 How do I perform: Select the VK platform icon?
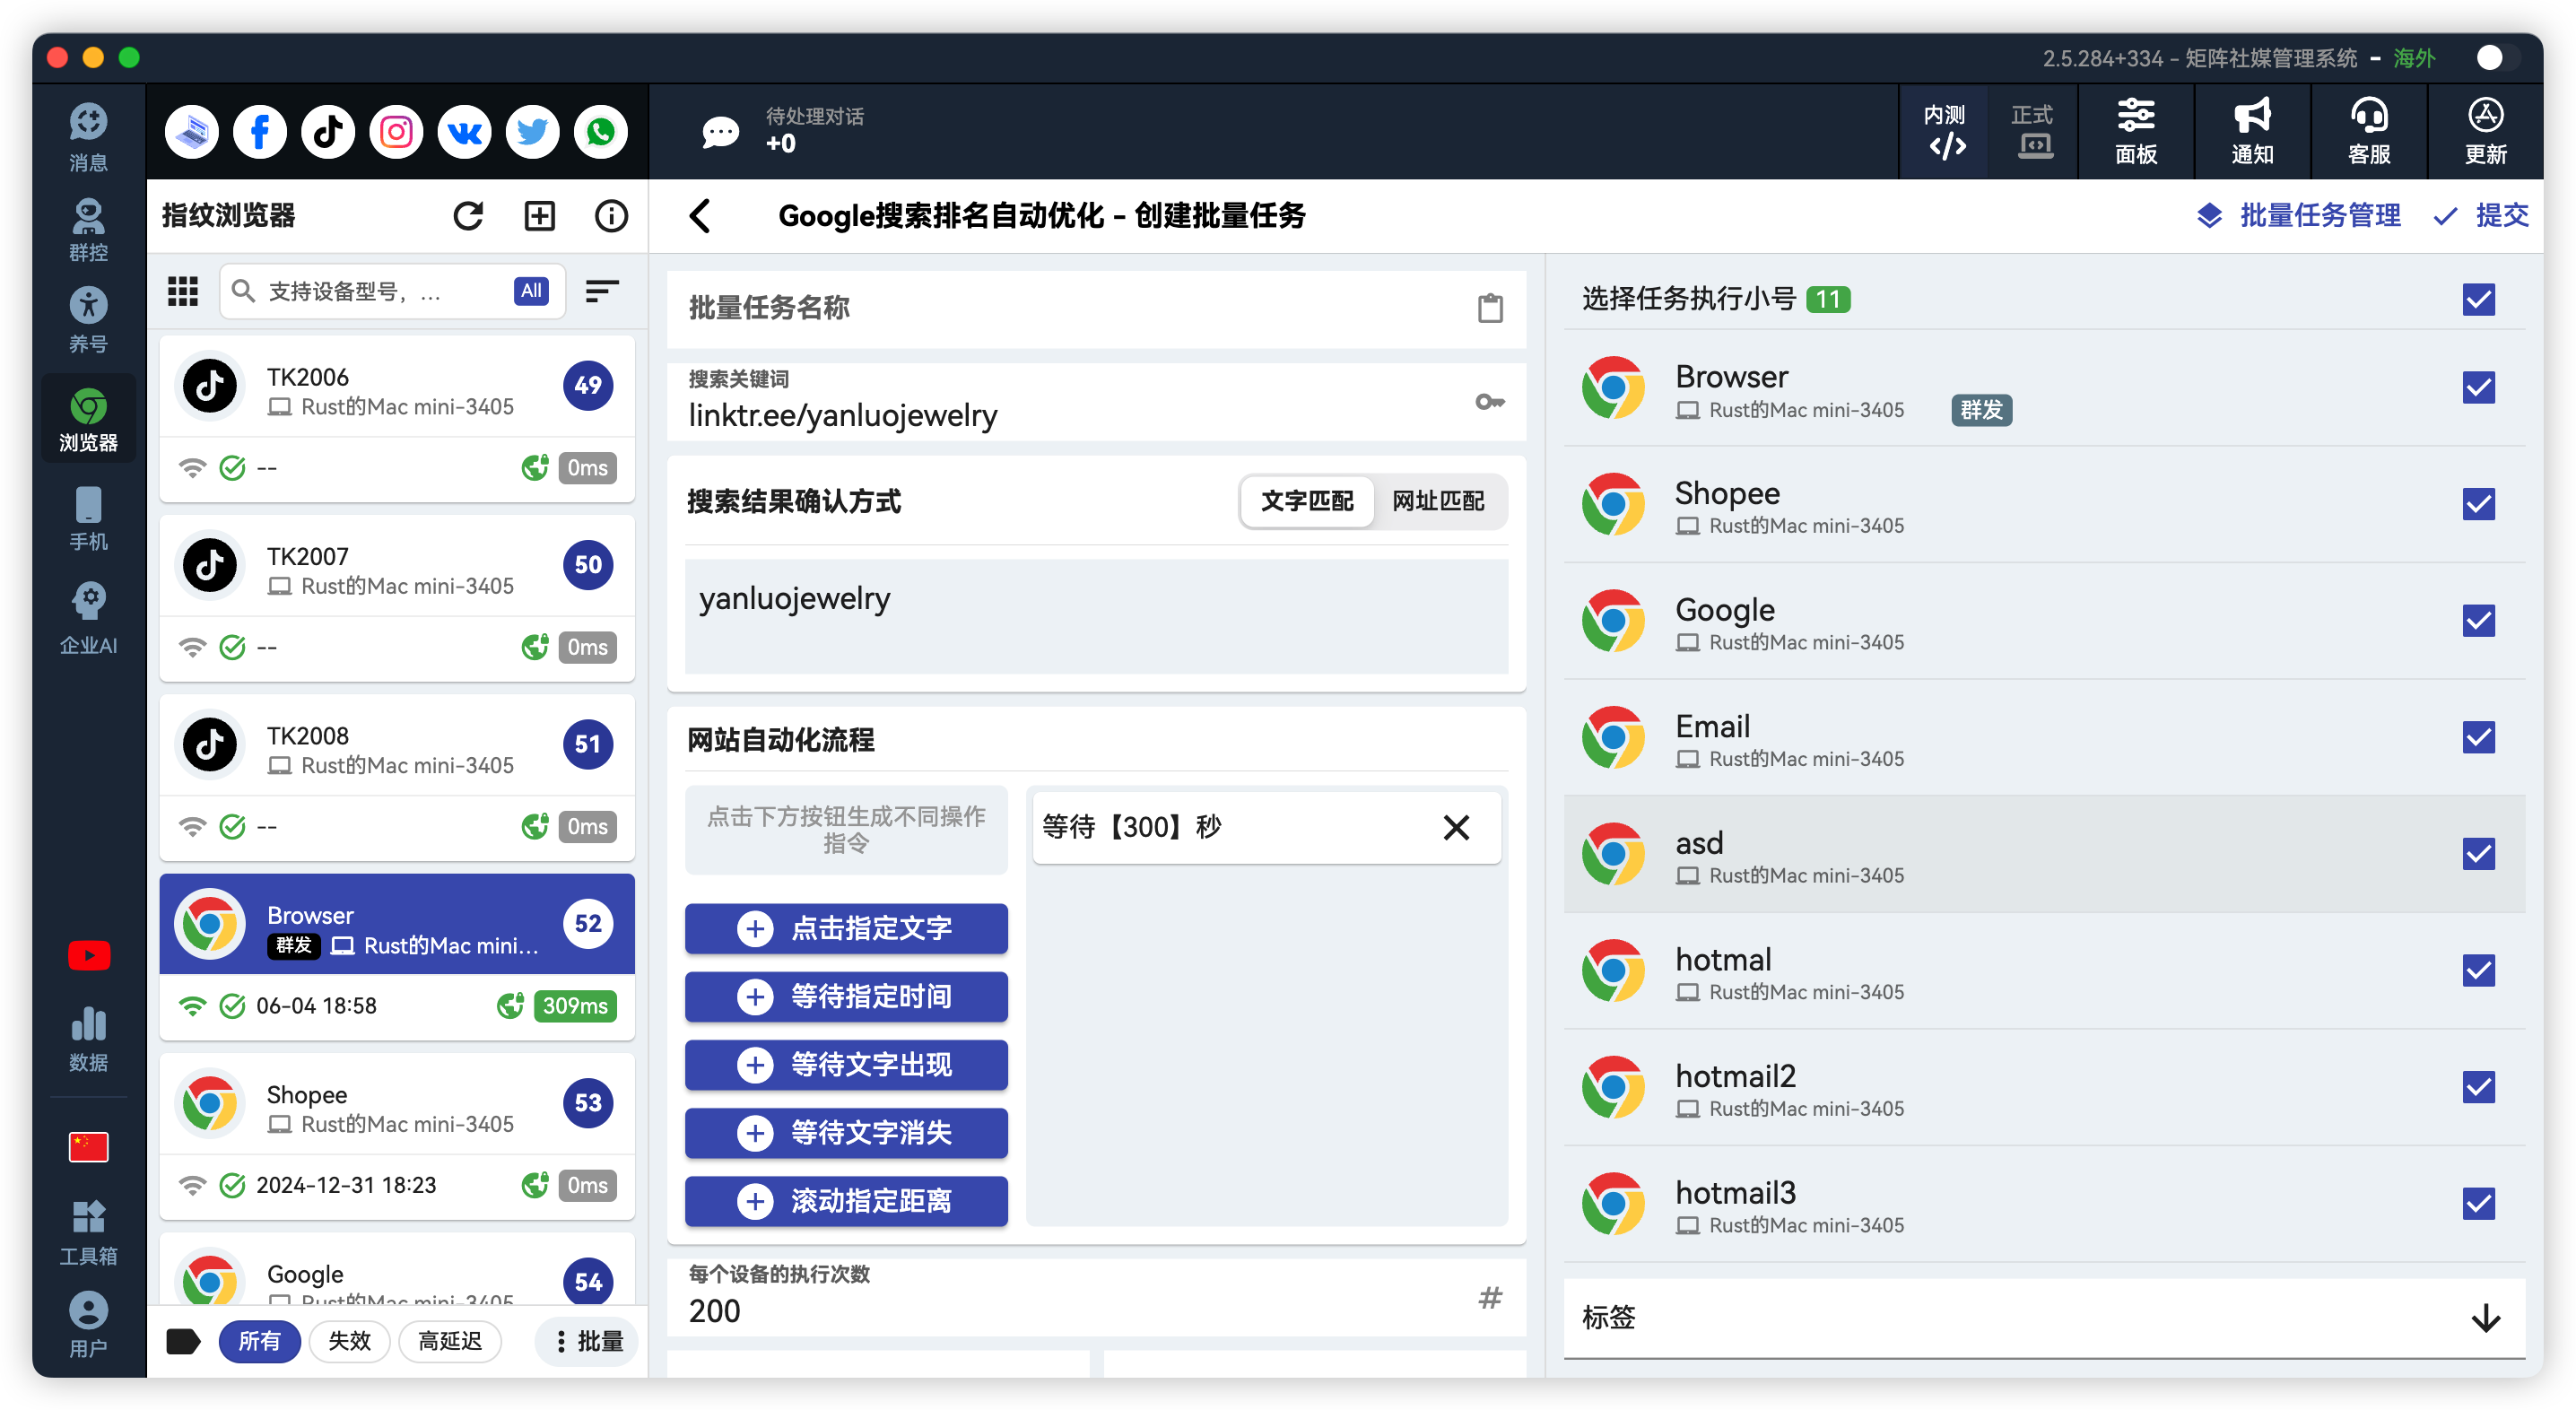tap(464, 131)
